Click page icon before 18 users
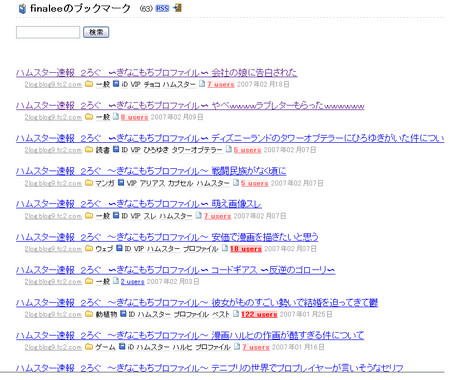 point(225,248)
